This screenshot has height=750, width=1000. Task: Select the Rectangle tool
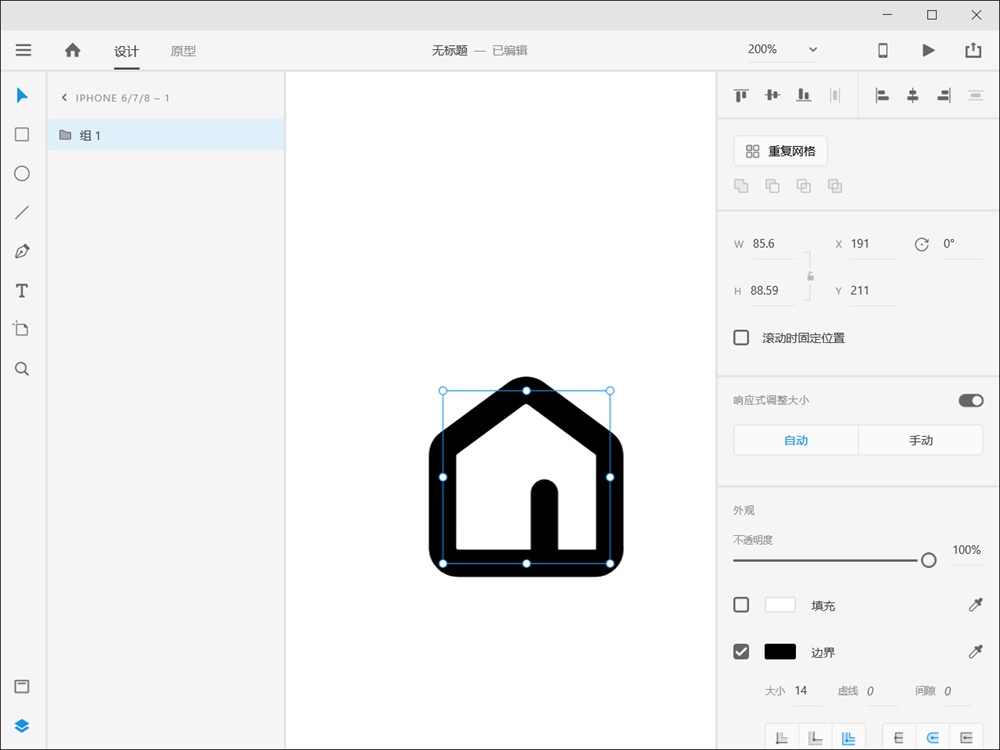click(22, 134)
